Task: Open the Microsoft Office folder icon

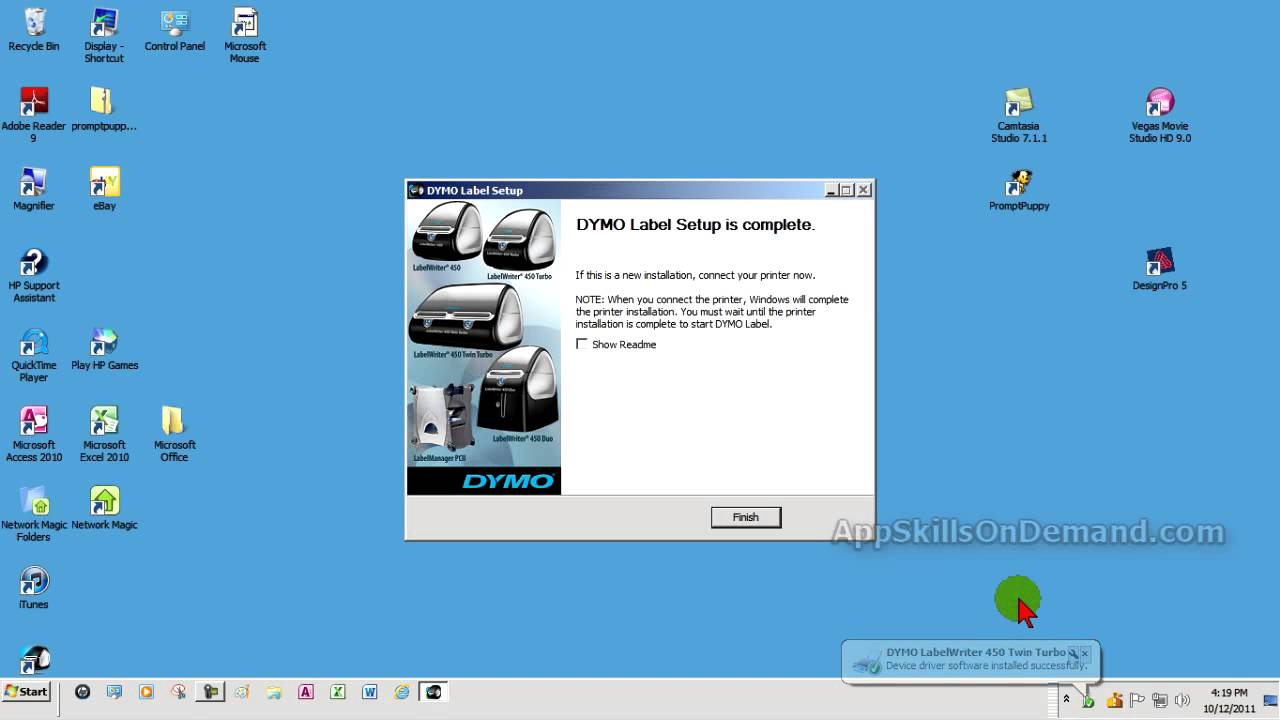Action: (x=174, y=434)
